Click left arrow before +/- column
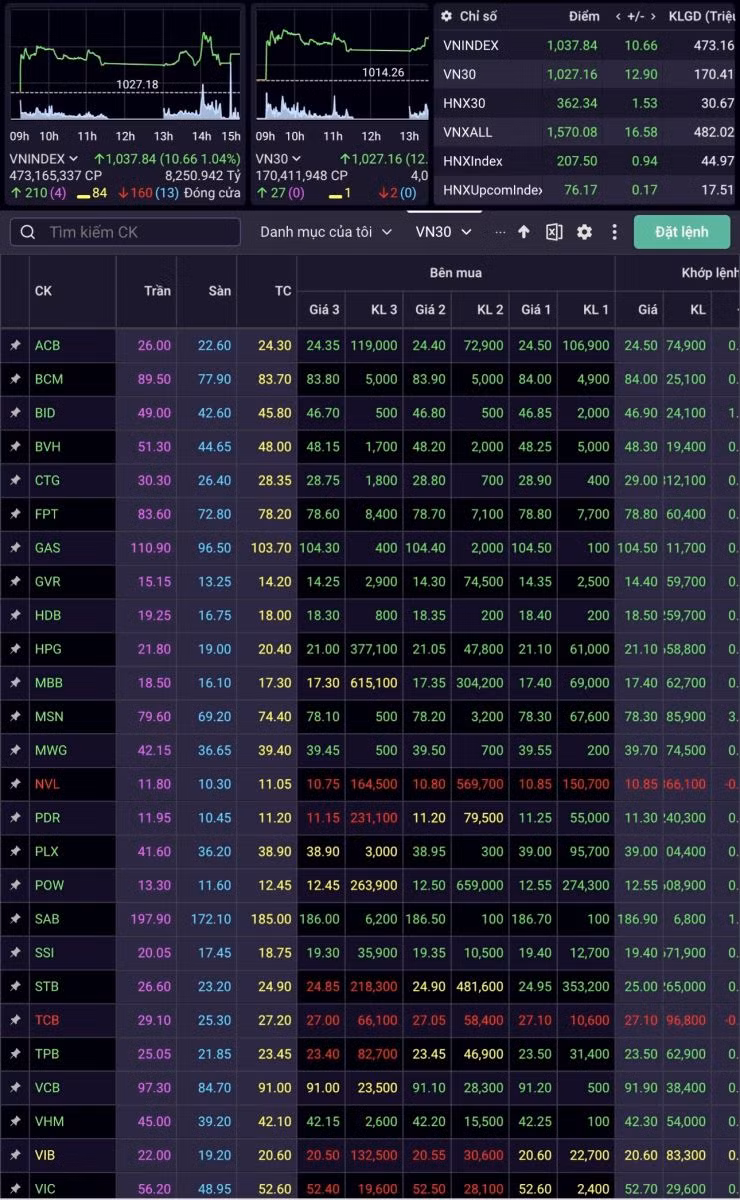 pos(619,17)
